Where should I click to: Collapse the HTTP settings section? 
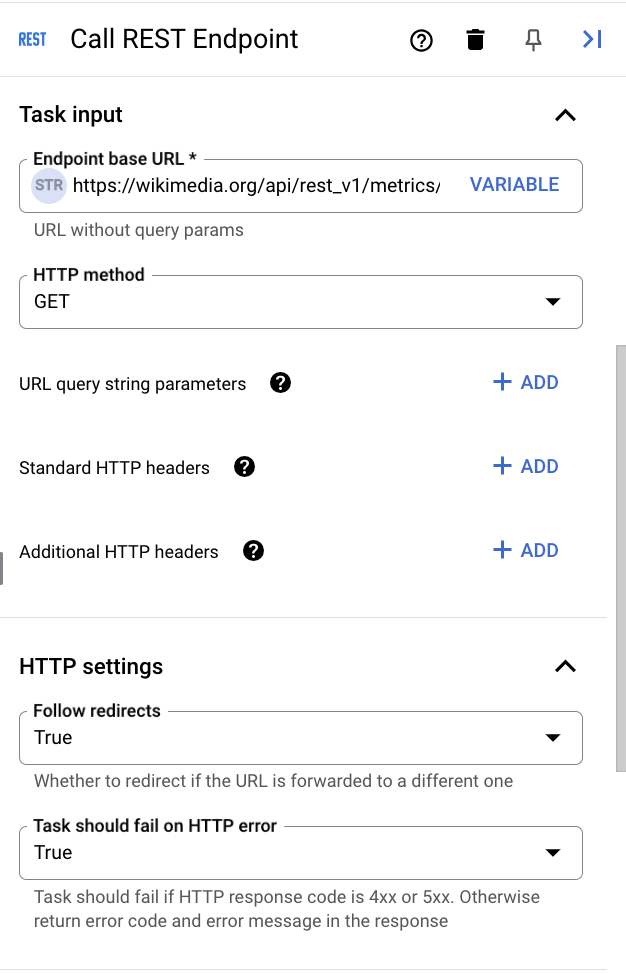click(x=565, y=666)
